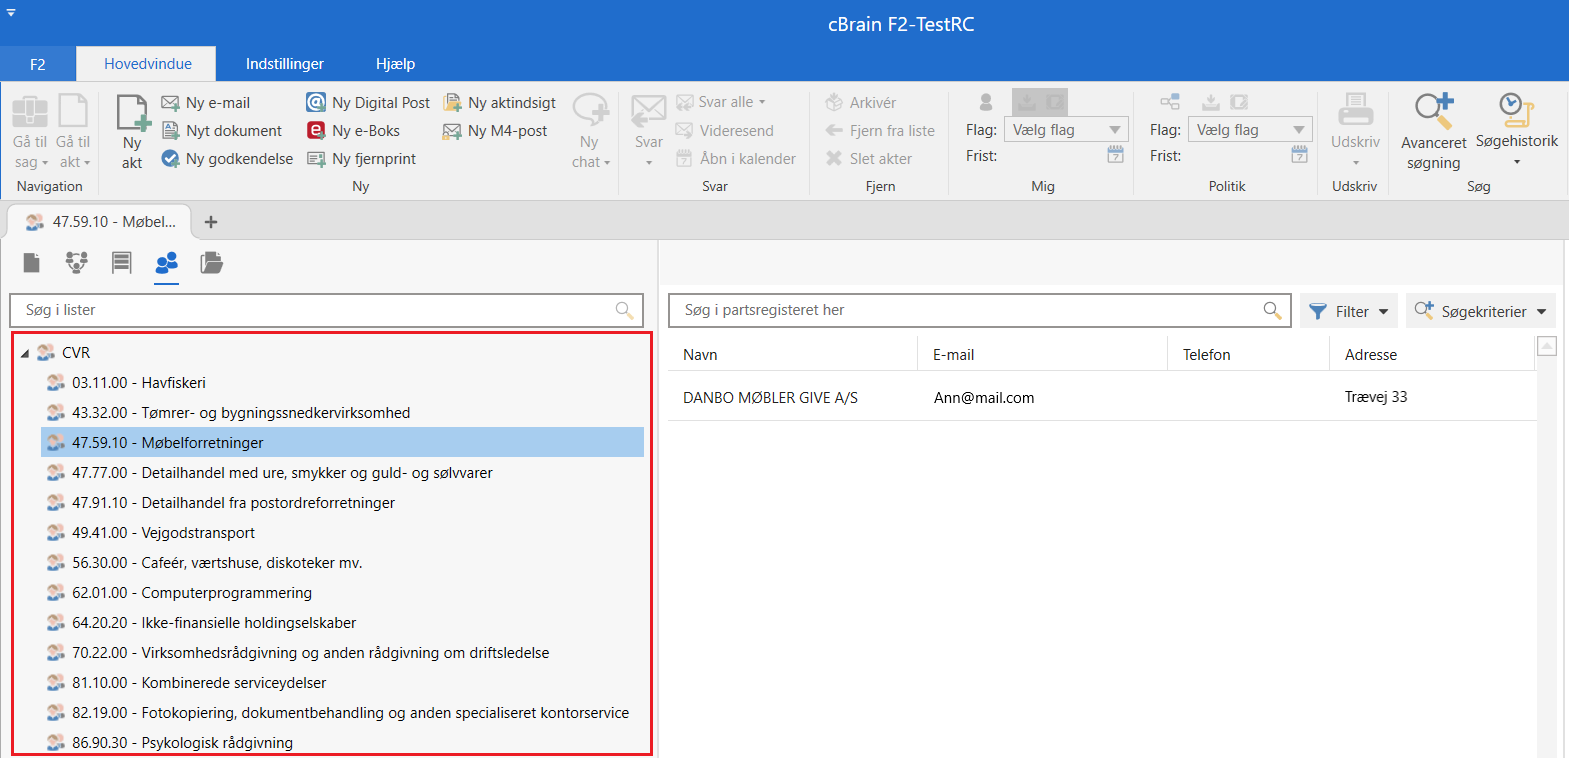
Task: Click the scroll-up arrow of the results list
Action: [x=1547, y=347]
